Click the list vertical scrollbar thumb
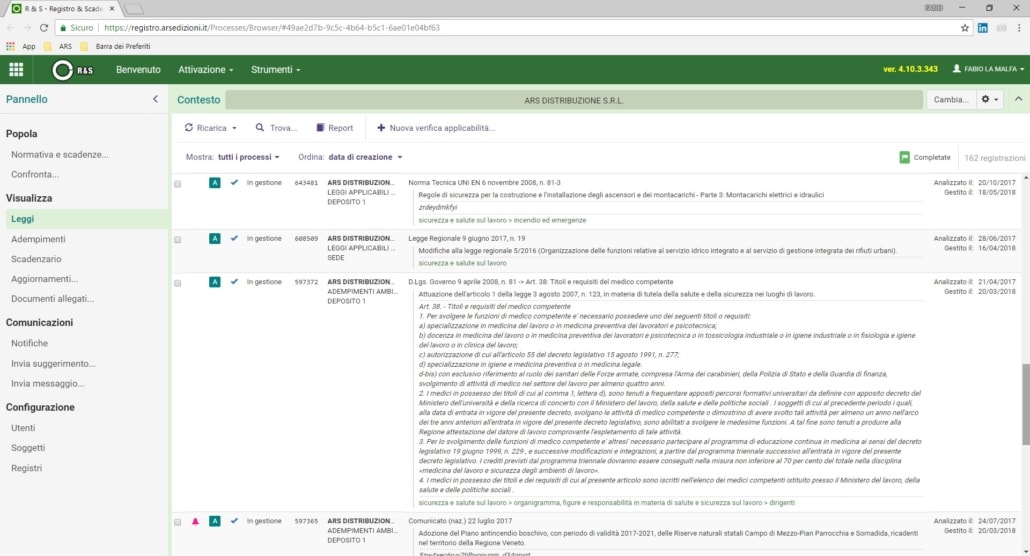 click(1025, 404)
